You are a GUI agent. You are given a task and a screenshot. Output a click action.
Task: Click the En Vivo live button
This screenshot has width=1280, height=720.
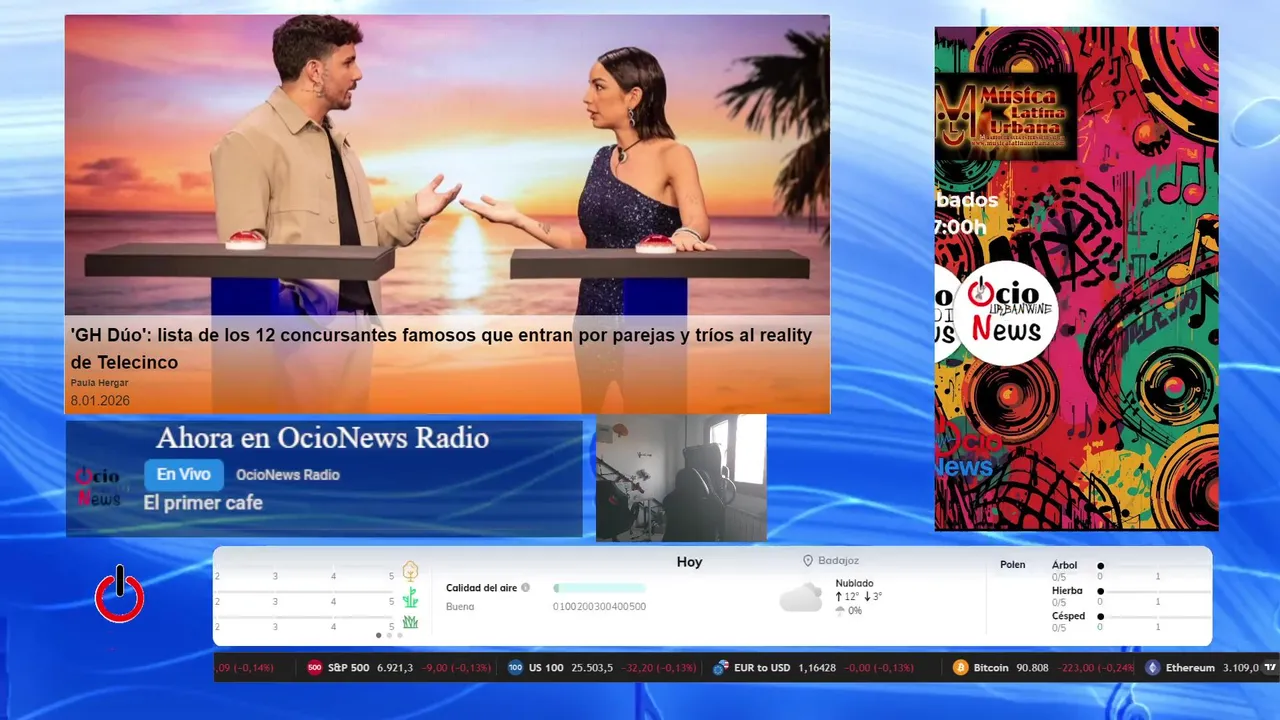pos(184,475)
